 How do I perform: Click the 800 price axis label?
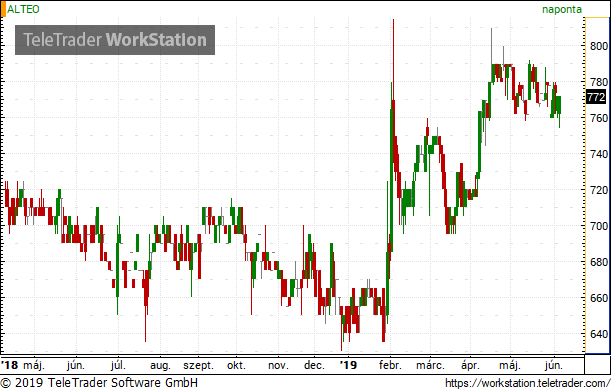point(599,46)
